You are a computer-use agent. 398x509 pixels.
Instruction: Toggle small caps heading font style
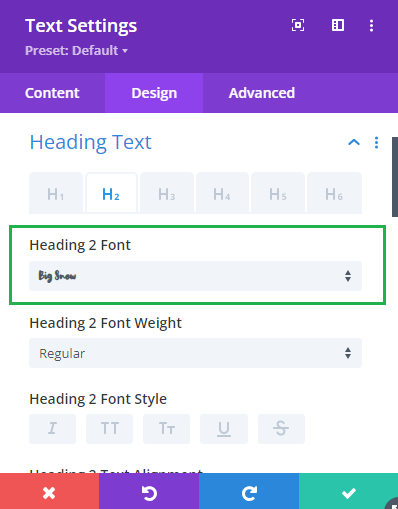coord(166,429)
